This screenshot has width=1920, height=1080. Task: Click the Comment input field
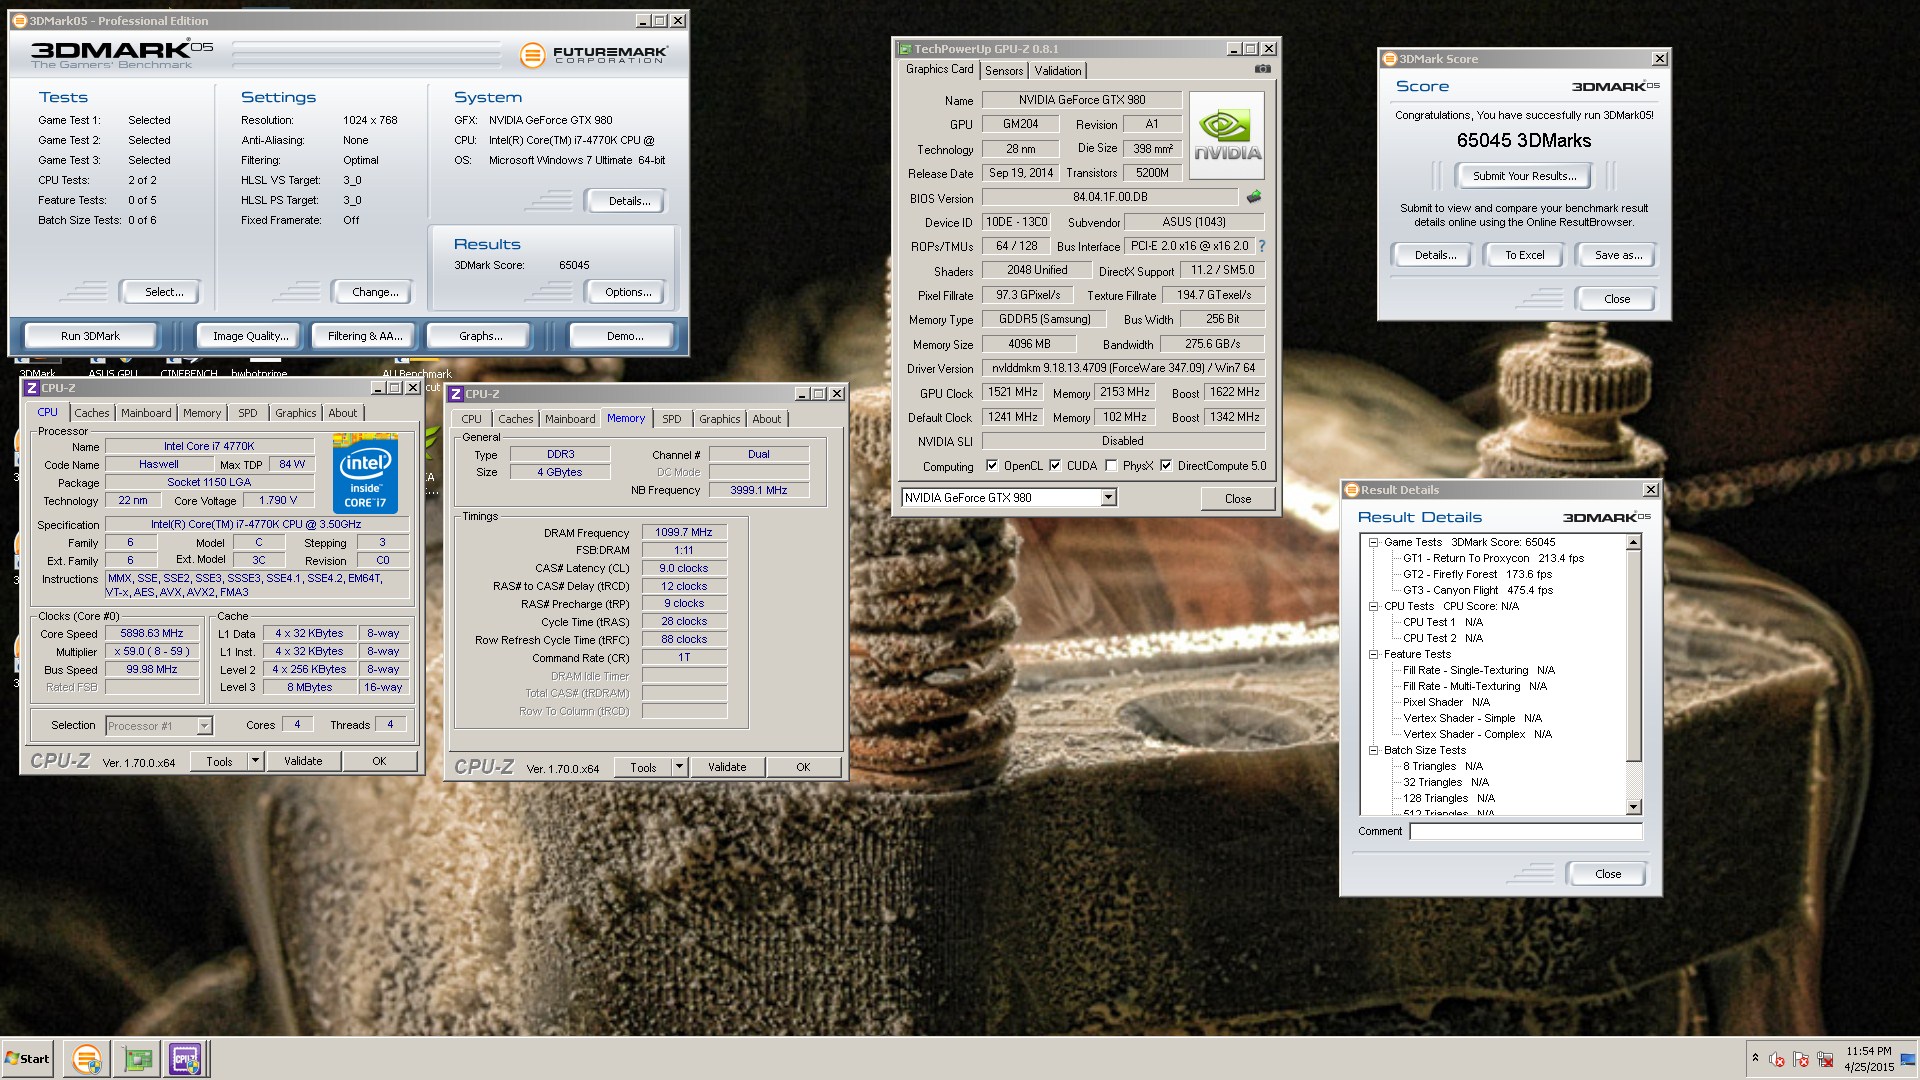pyautogui.click(x=1526, y=832)
